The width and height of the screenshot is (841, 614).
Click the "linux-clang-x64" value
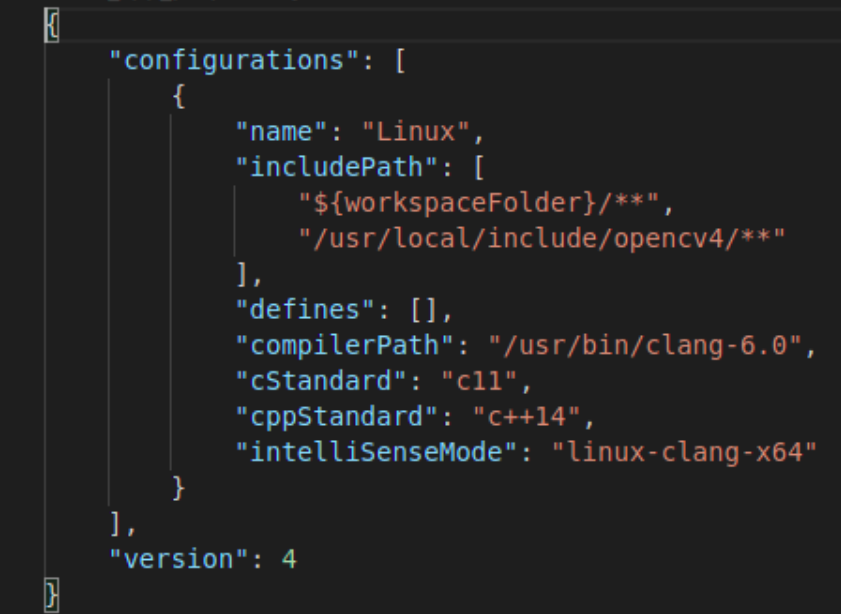point(684,452)
